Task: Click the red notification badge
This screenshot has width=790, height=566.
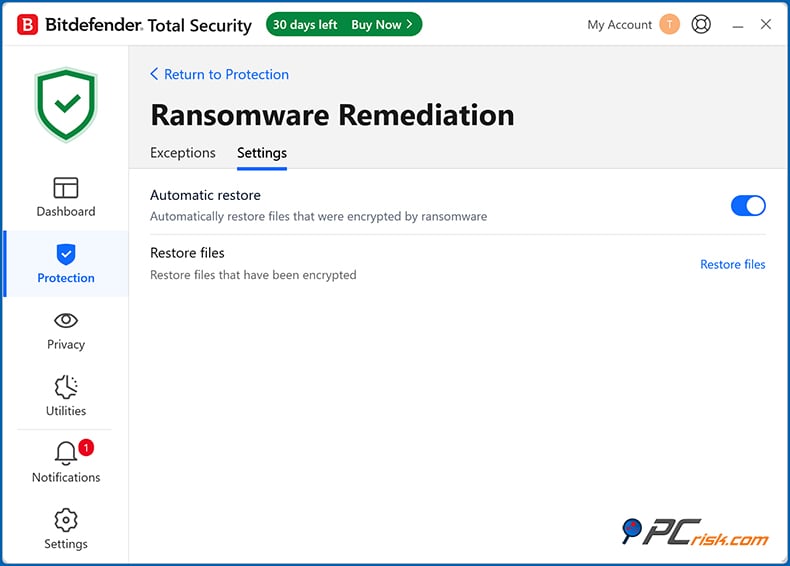Action: point(86,447)
